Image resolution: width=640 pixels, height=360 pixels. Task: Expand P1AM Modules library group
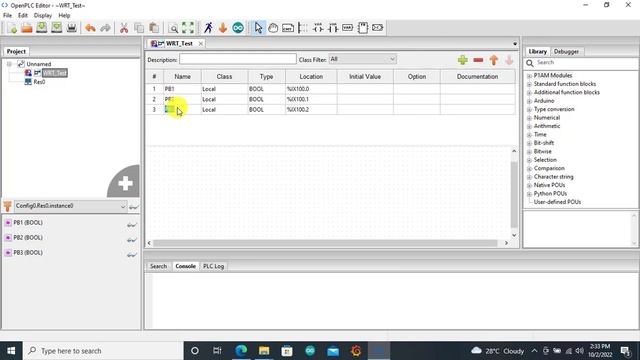click(529, 76)
